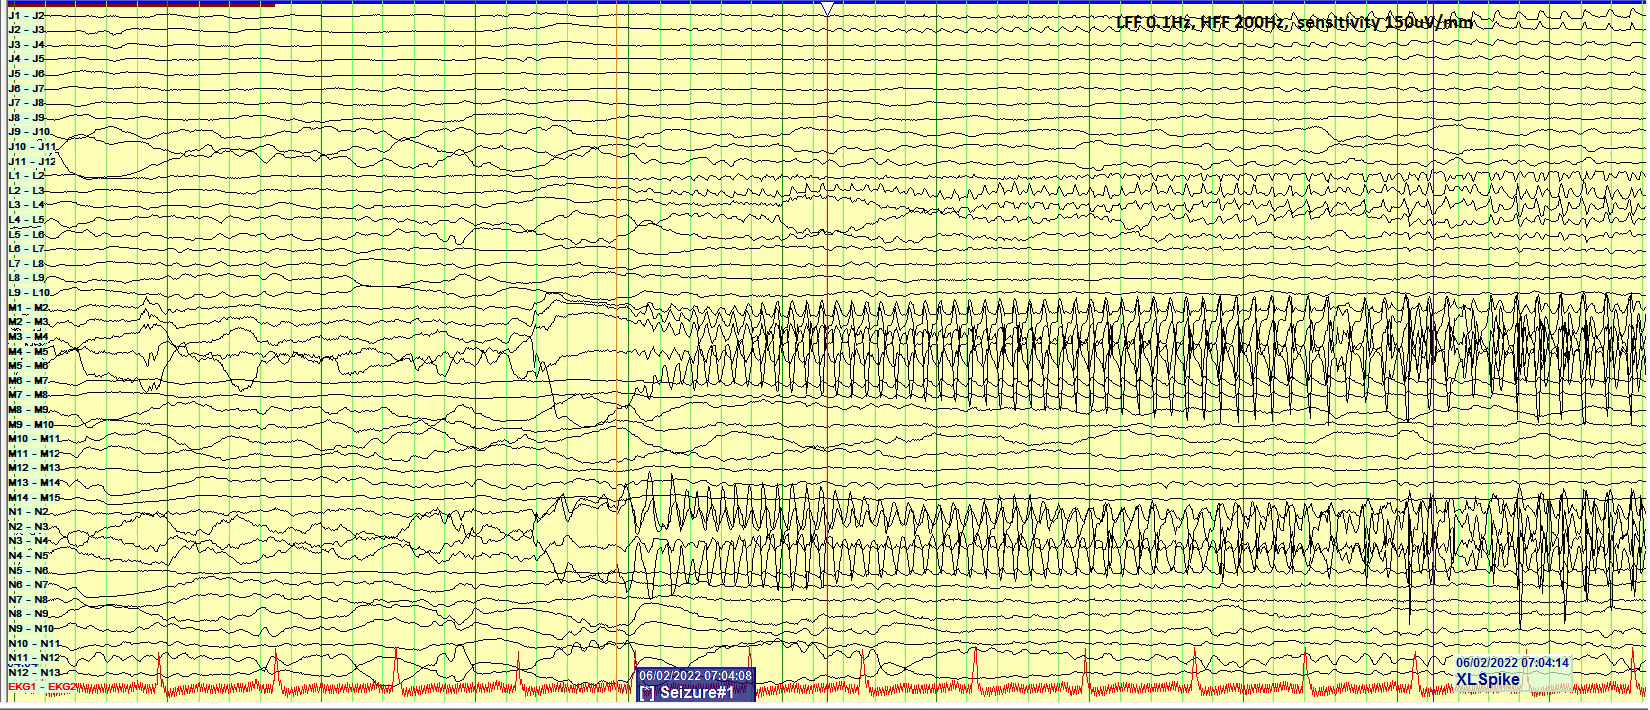The height and width of the screenshot is (710, 1650).
Task: Select the J10 - J11 channel label
Action: (32, 147)
